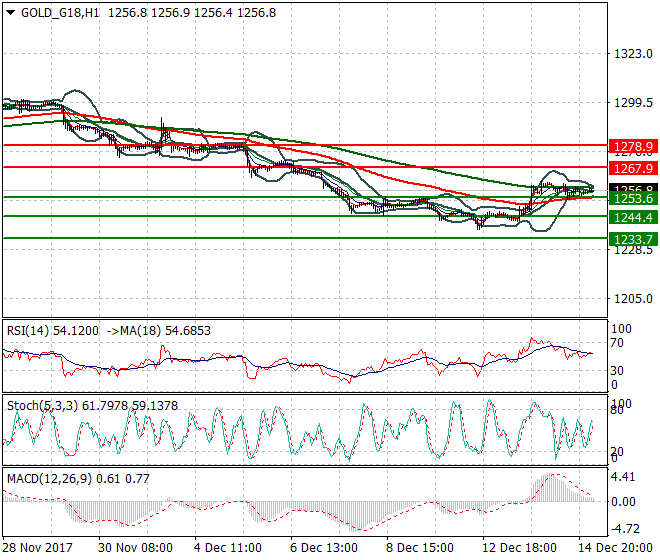This screenshot has width=660, height=560.
Task: Select the MA(18) 54.6853 label
Action: click(x=165, y=331)
